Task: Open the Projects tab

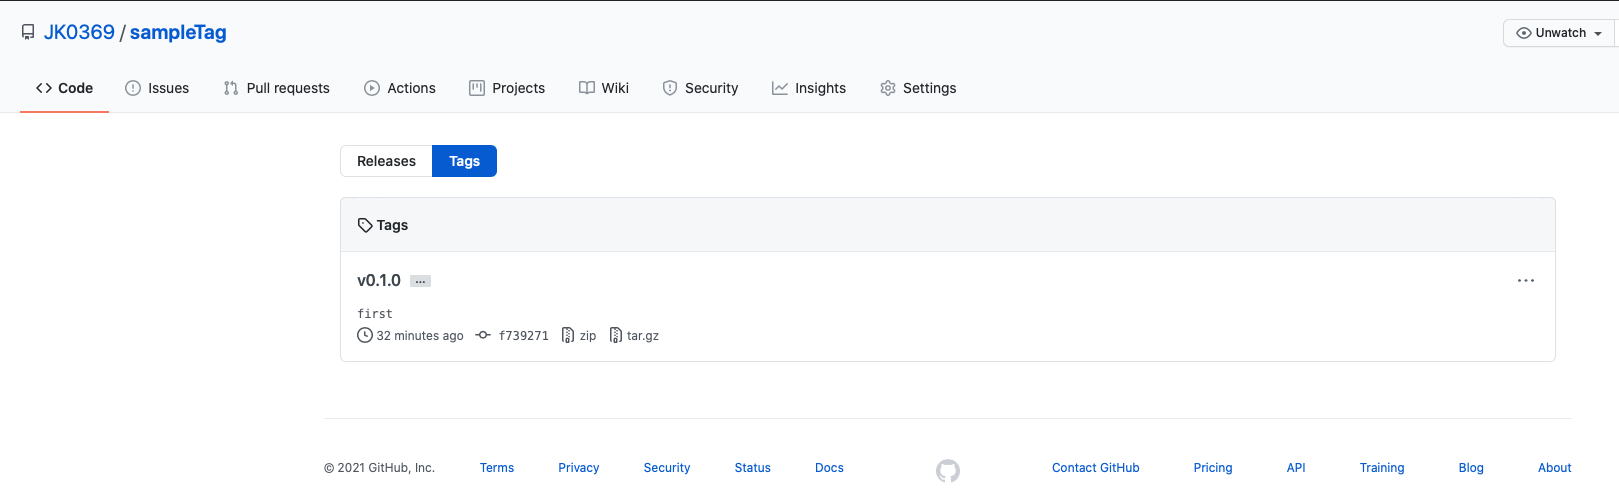Action: [507, 88]
